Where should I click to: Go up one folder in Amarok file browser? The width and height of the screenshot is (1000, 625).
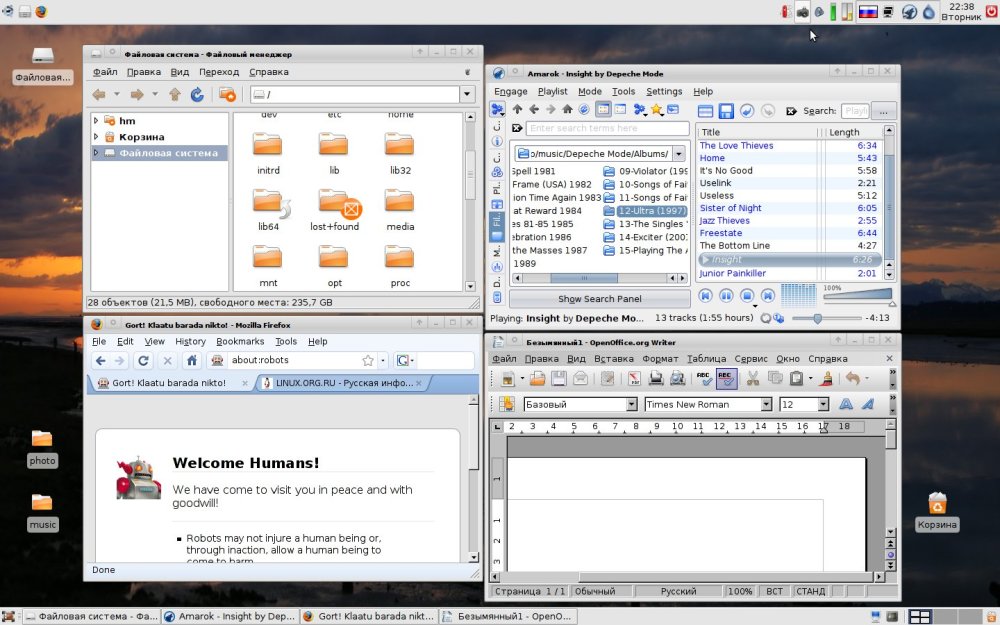click(517, 109)
